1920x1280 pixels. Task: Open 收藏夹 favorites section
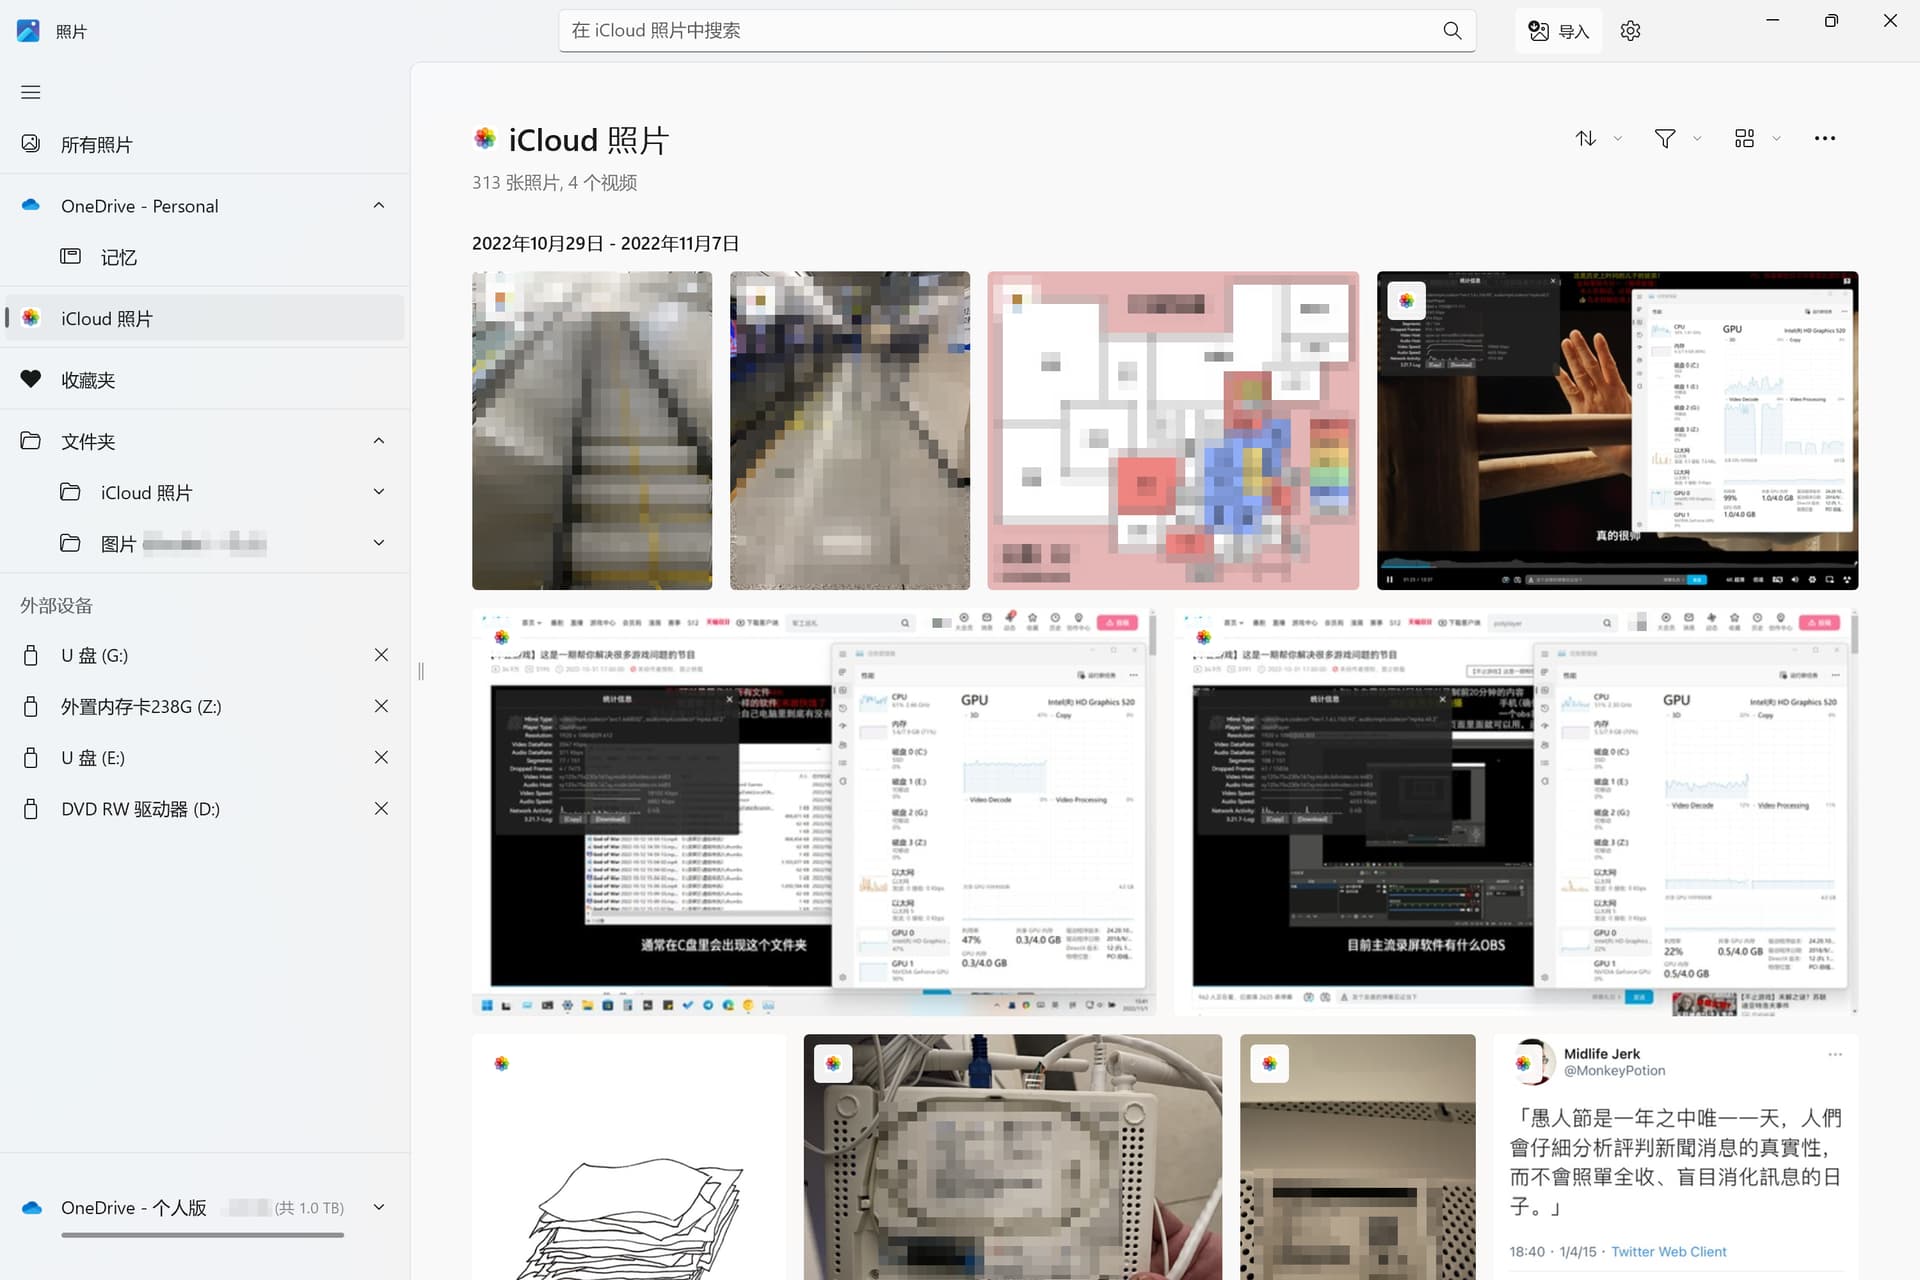[88, 380]
